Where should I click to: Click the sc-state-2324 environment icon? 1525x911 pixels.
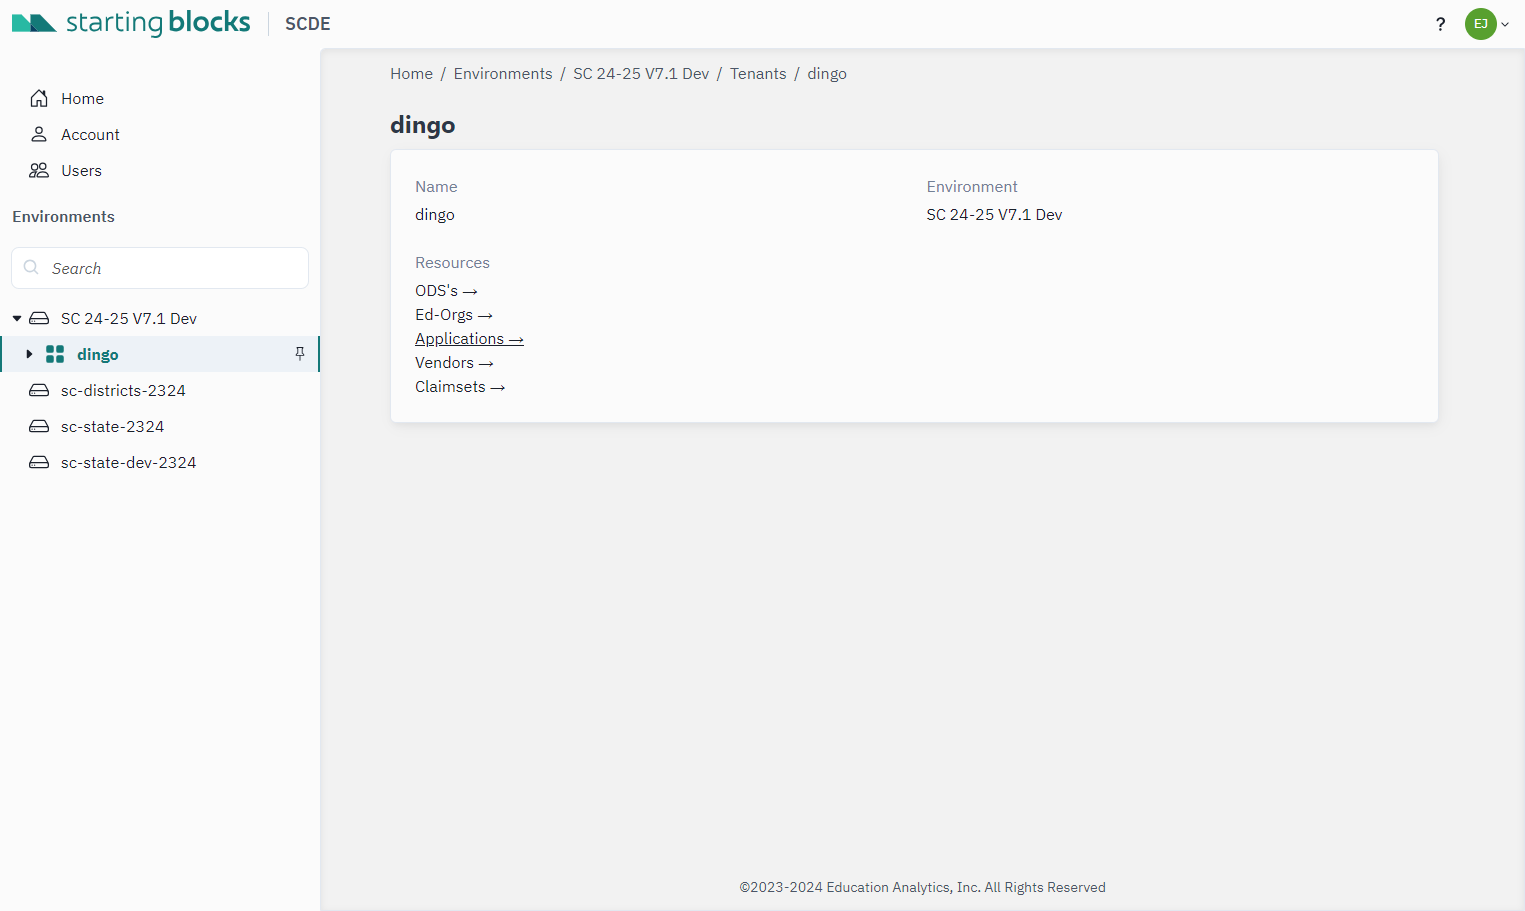(39, 426)
